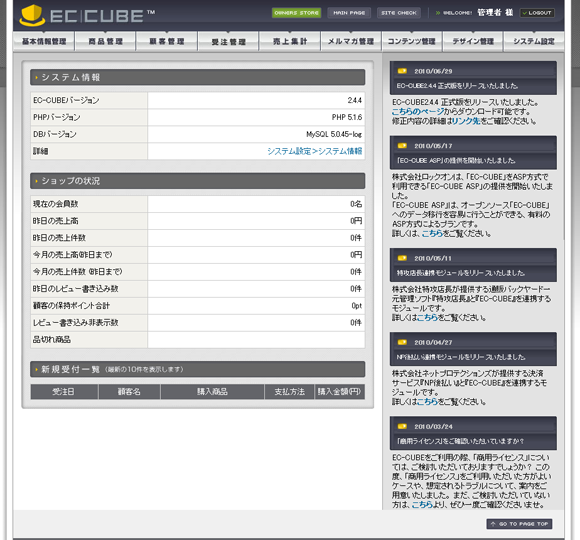Viewport: 580px width, 540px height.
Task: Click the yellow icon beside 2010/04/27
Action: (x=402, y=342)
